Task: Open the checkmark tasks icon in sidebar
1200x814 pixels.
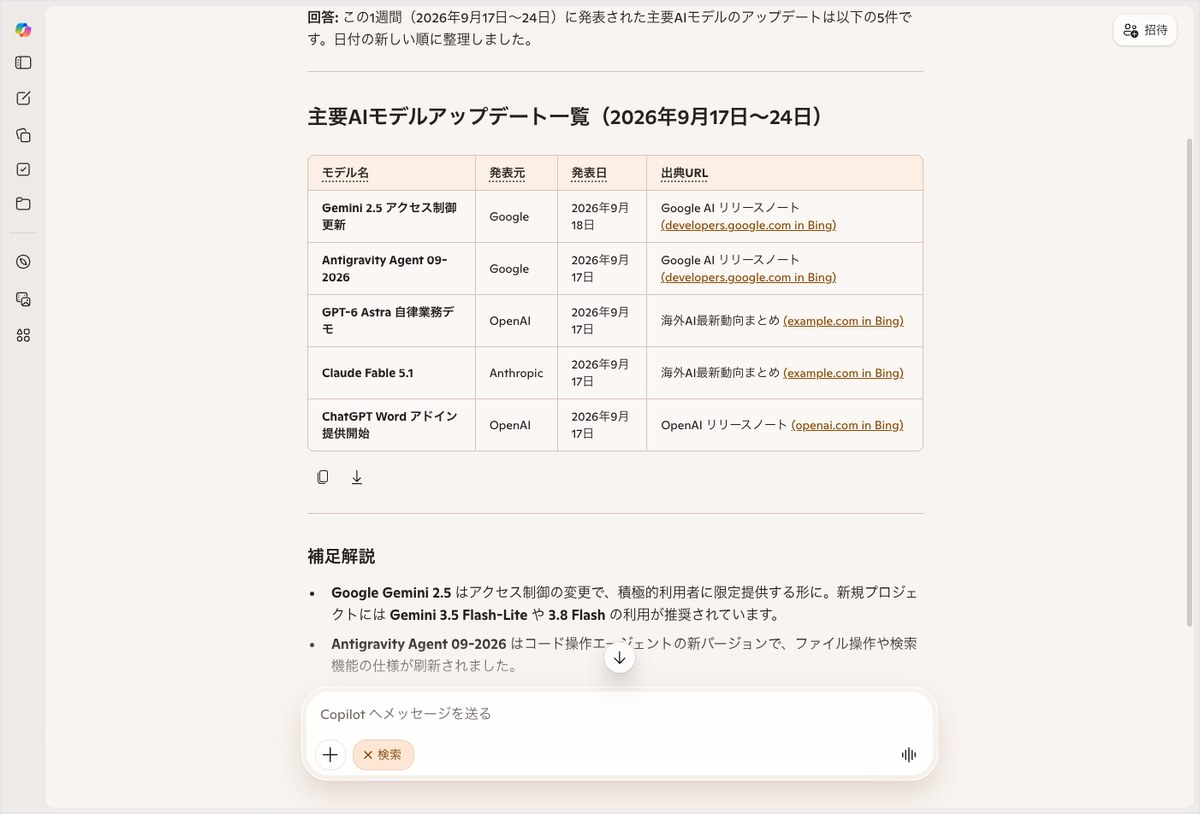Action: point(23,170)
